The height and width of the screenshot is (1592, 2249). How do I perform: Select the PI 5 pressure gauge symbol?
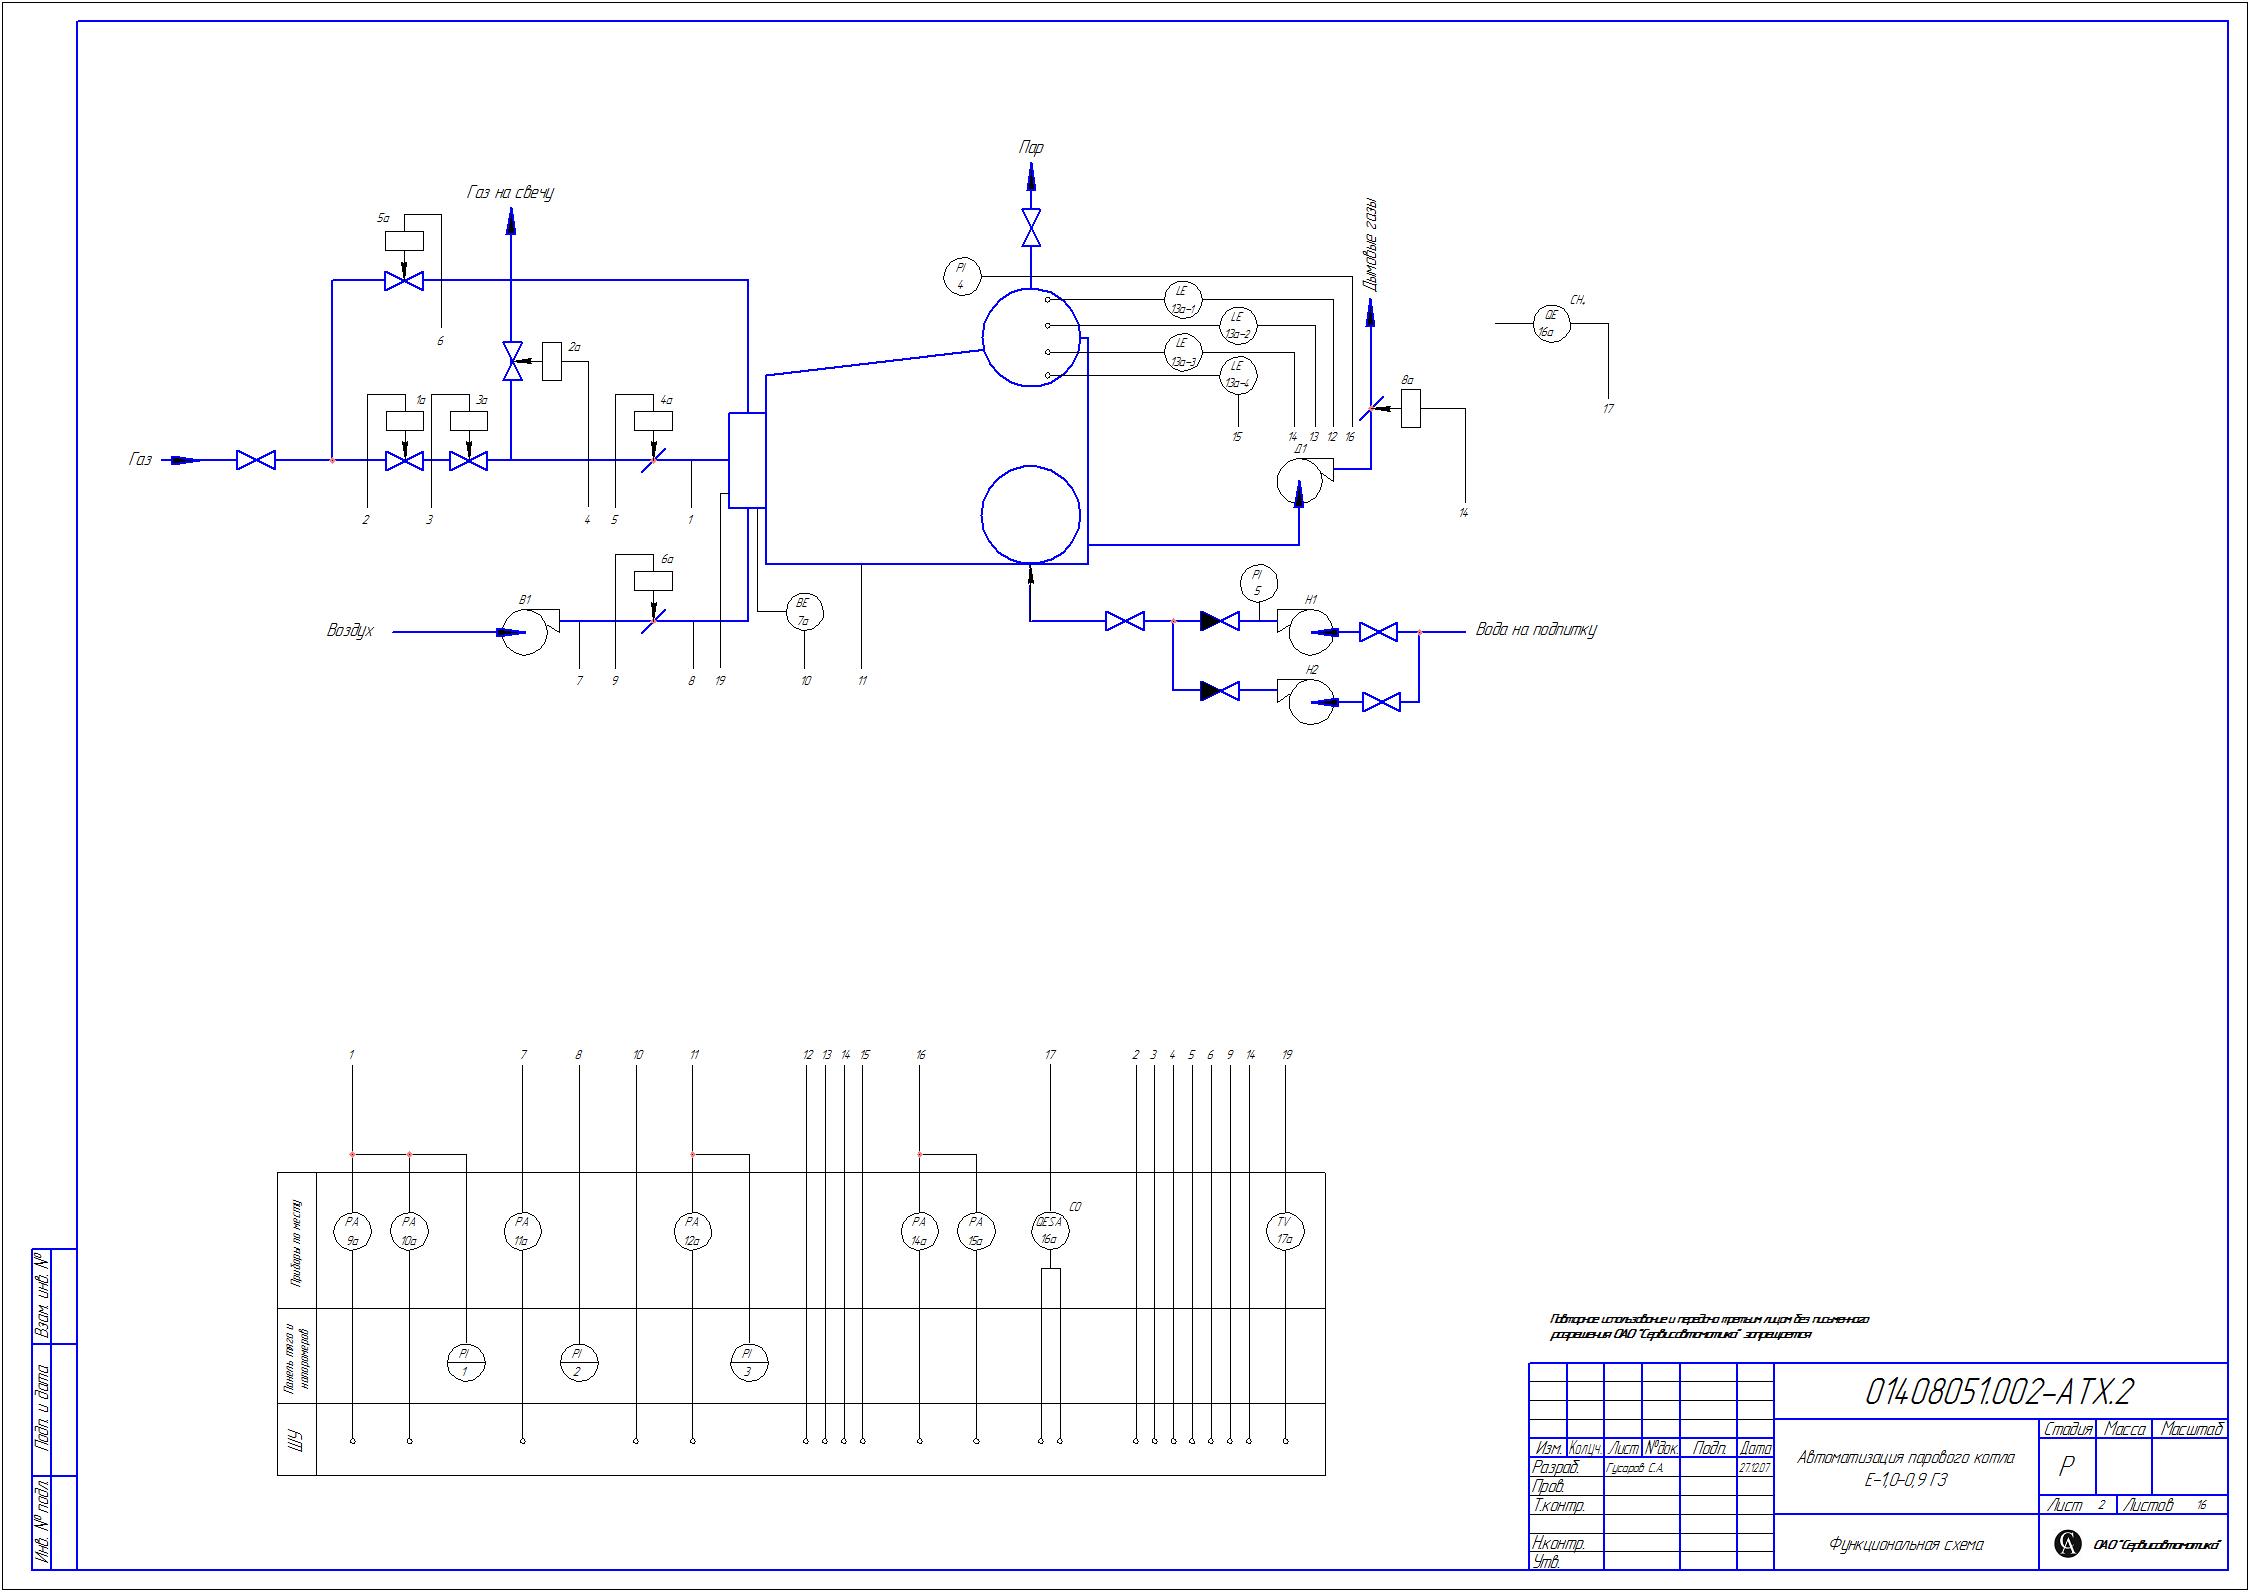point(1258,582)
